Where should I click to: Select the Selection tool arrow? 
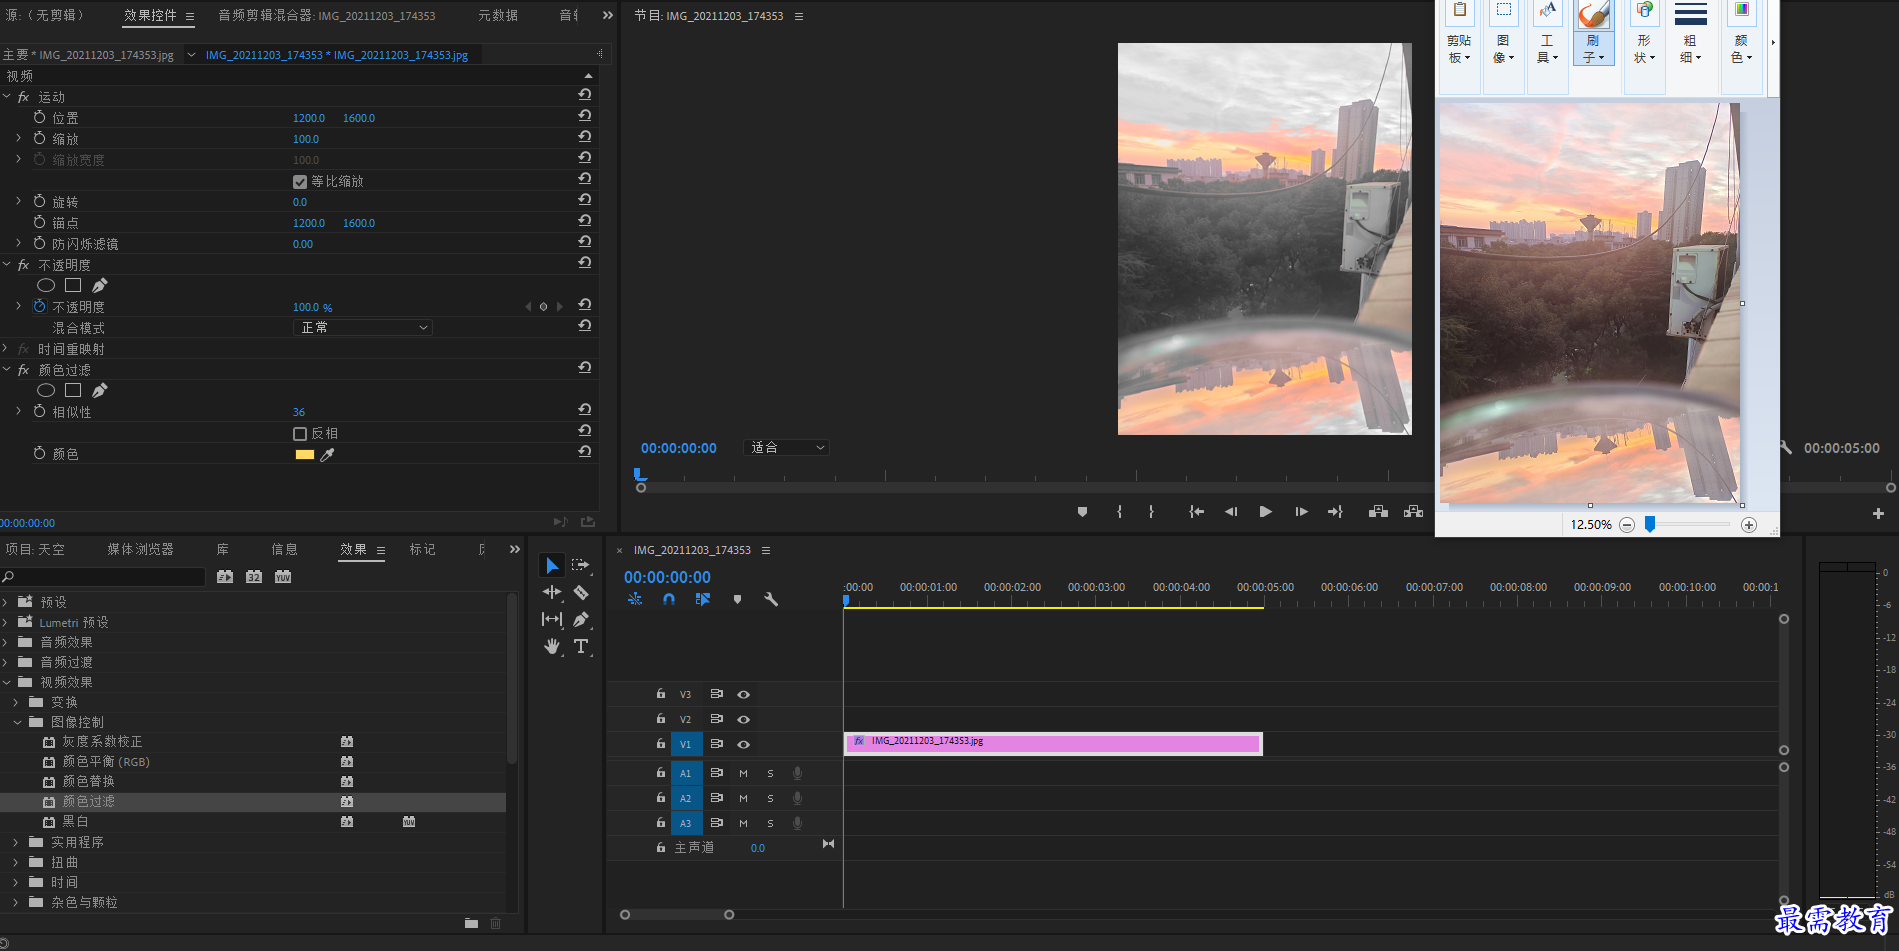click(x=552, y=566)
